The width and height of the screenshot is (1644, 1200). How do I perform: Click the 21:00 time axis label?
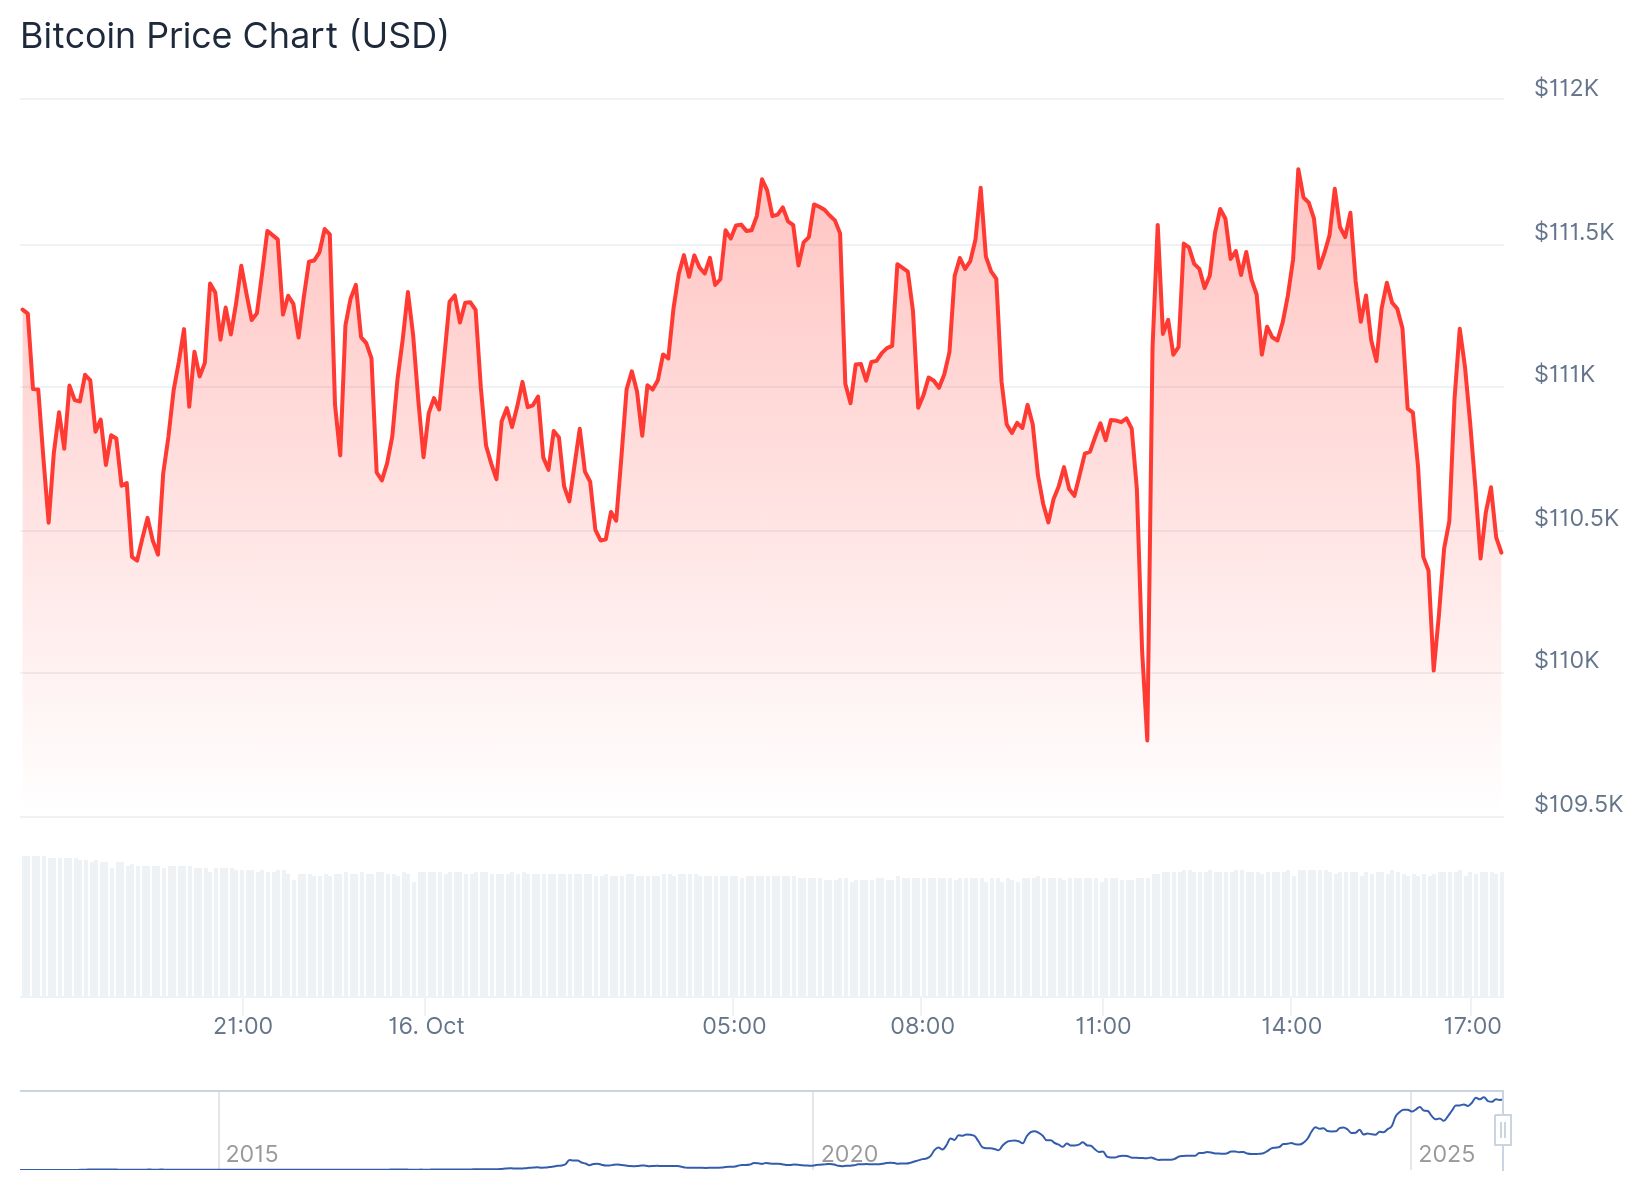(x=243, y=1026)
